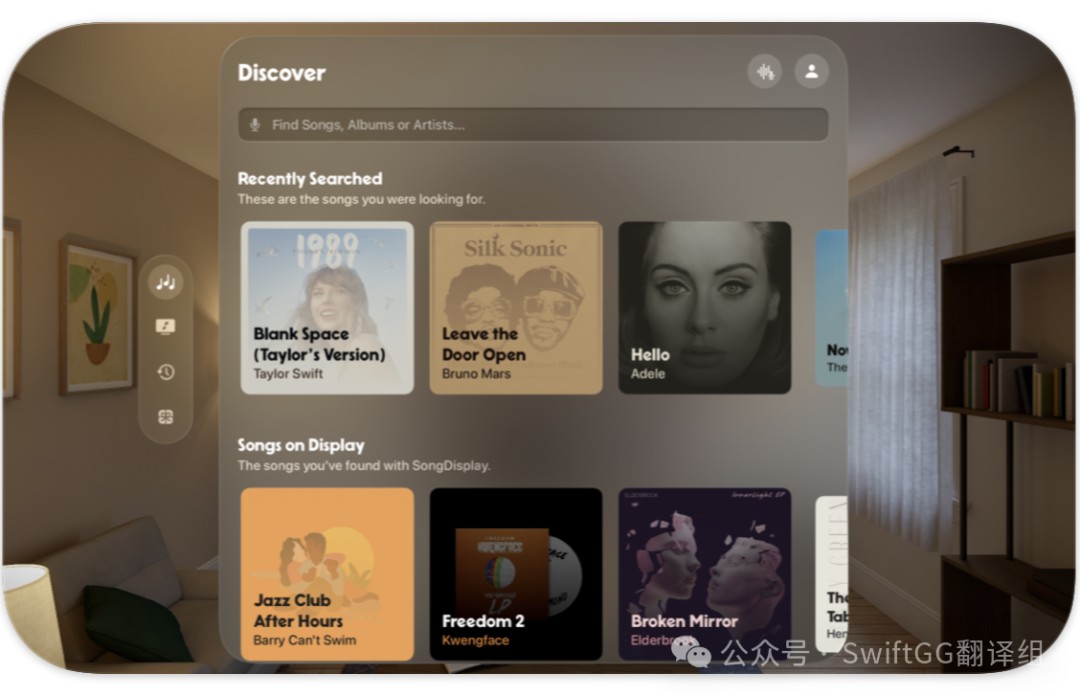1080x696 pixels.
Task: Select the Songs on Display heading
Action: (x=301, y=445)
